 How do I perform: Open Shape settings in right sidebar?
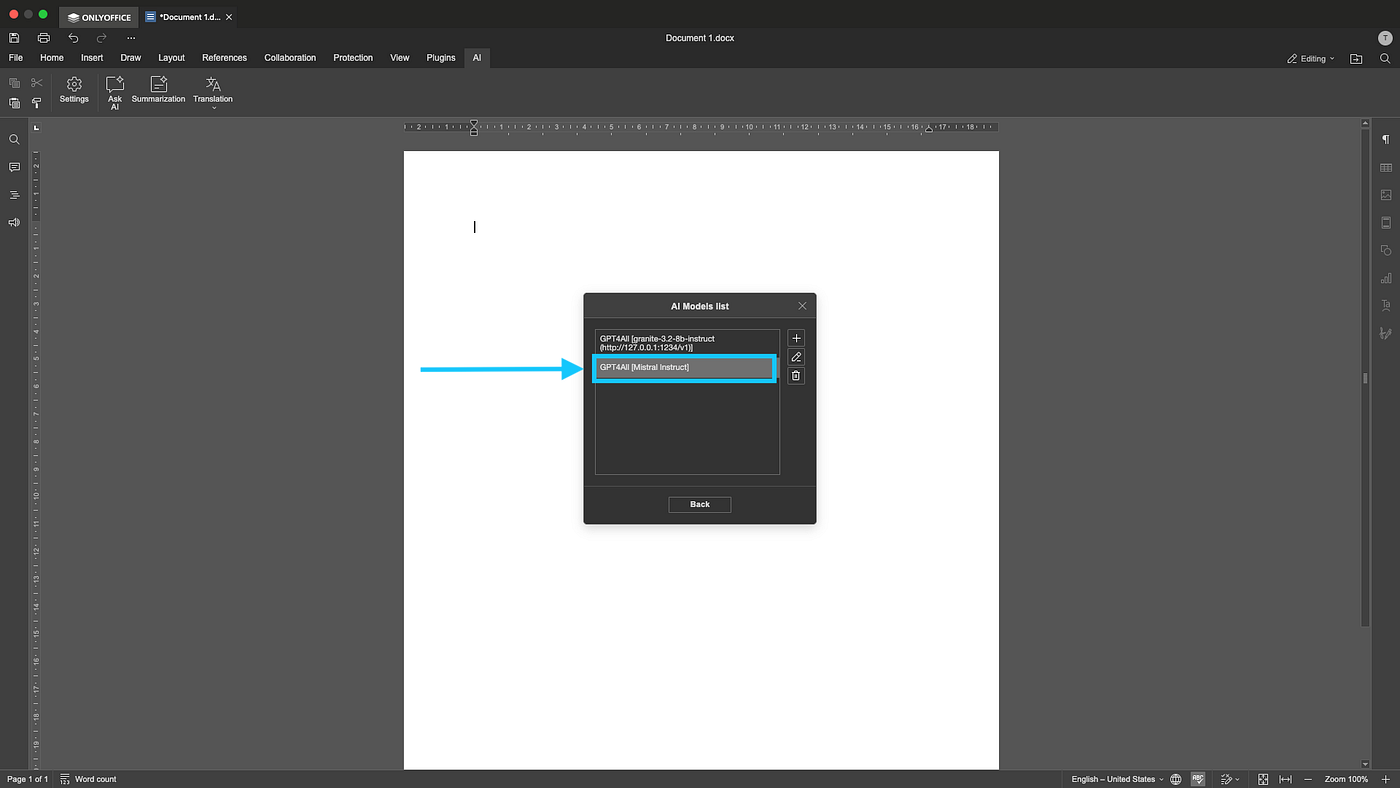(1386, 250)
